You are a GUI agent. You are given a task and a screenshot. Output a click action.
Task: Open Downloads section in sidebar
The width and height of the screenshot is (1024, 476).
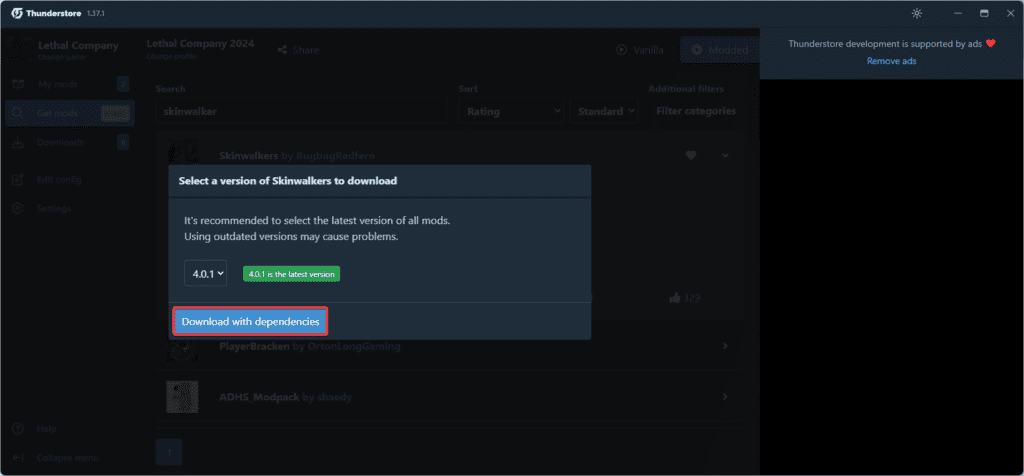pos(60,143)
